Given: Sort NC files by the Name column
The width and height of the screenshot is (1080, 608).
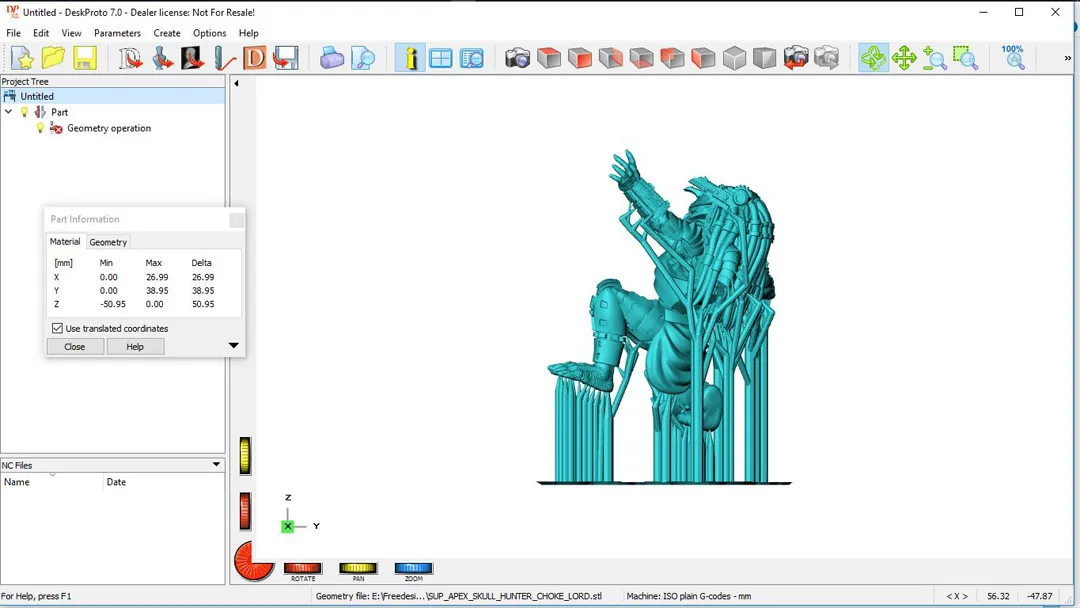Looking at the screenshot, I should click(52, 482).
